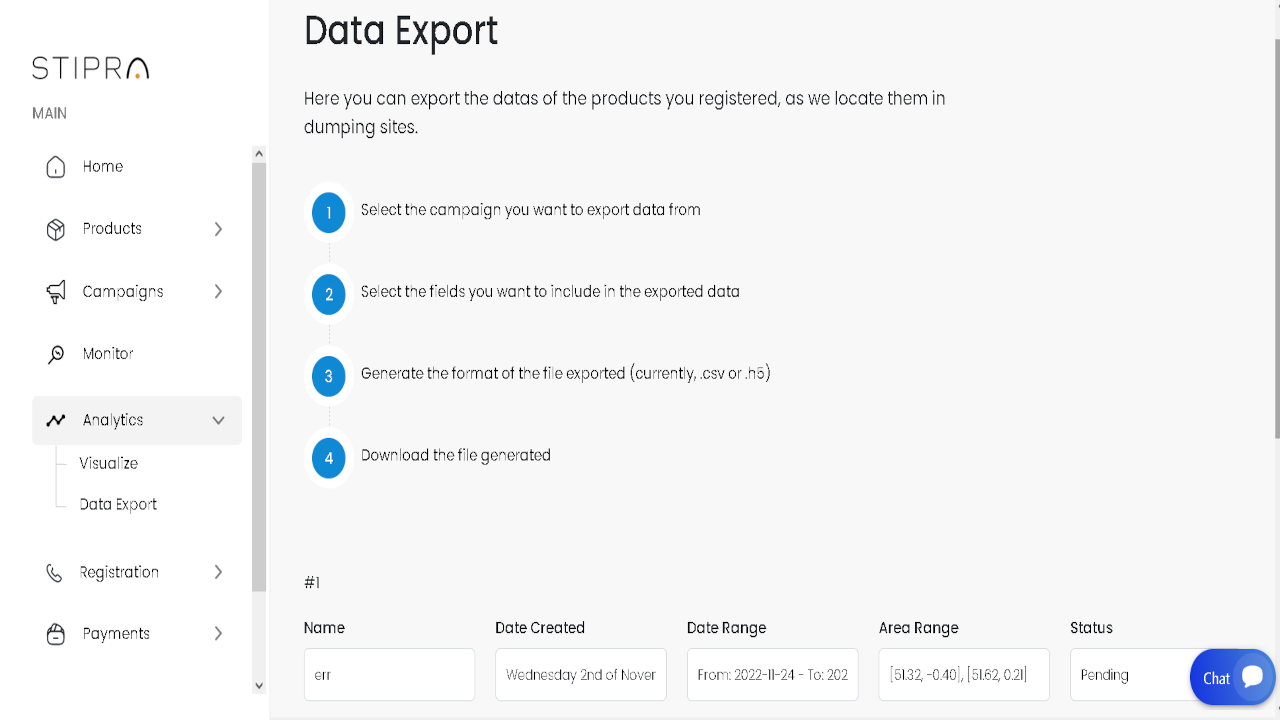The height and width of the screenshot is (720, 1280).
Task: Click the Analytics line chart icon
Action: click(56, 420)
